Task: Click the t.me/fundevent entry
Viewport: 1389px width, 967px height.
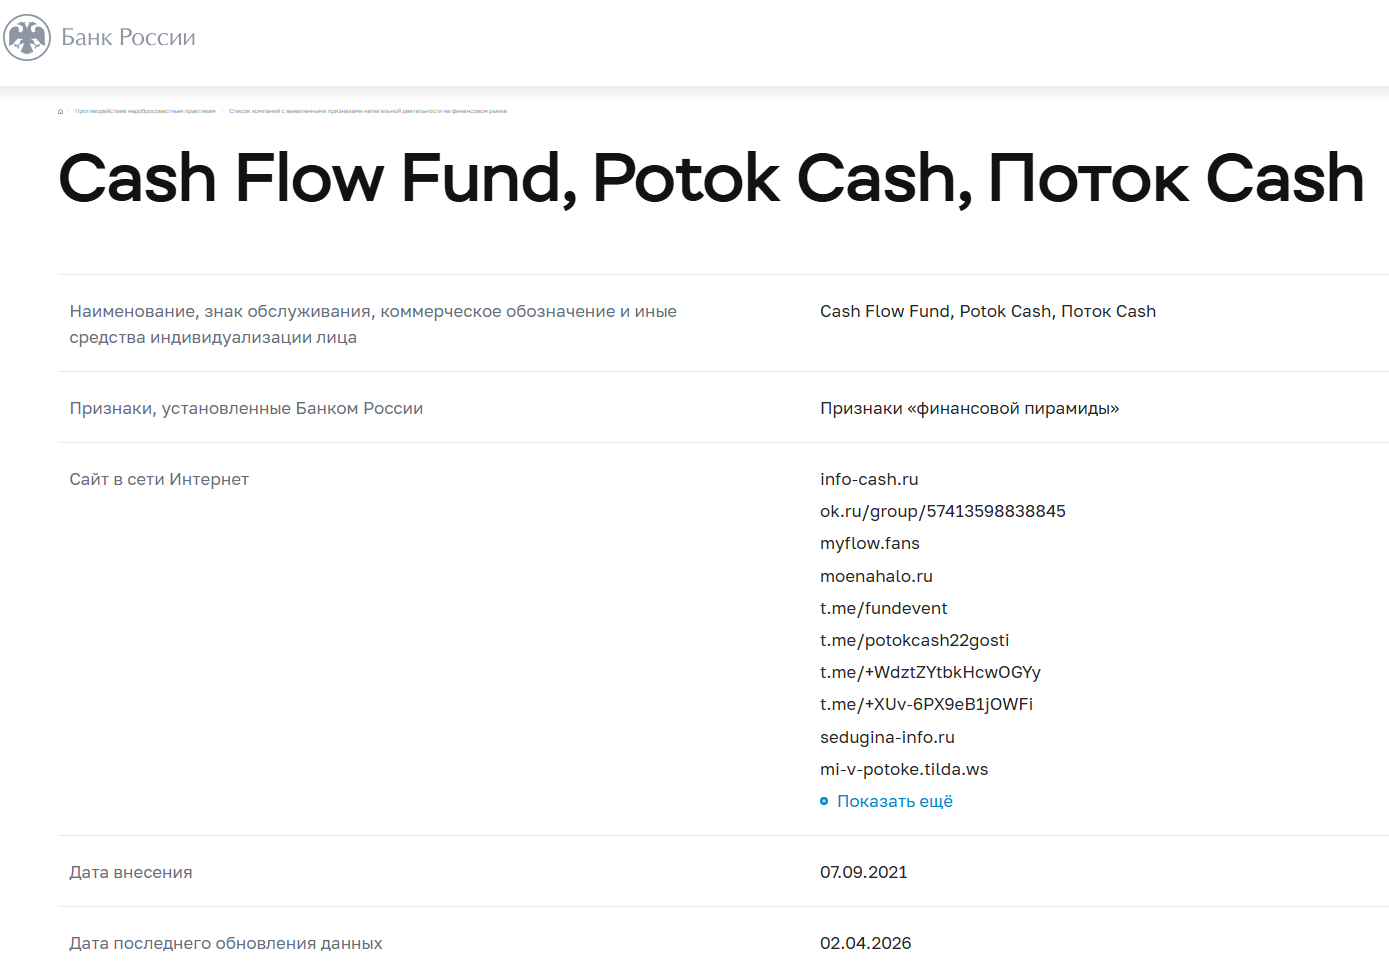Action: coord(883,608)
